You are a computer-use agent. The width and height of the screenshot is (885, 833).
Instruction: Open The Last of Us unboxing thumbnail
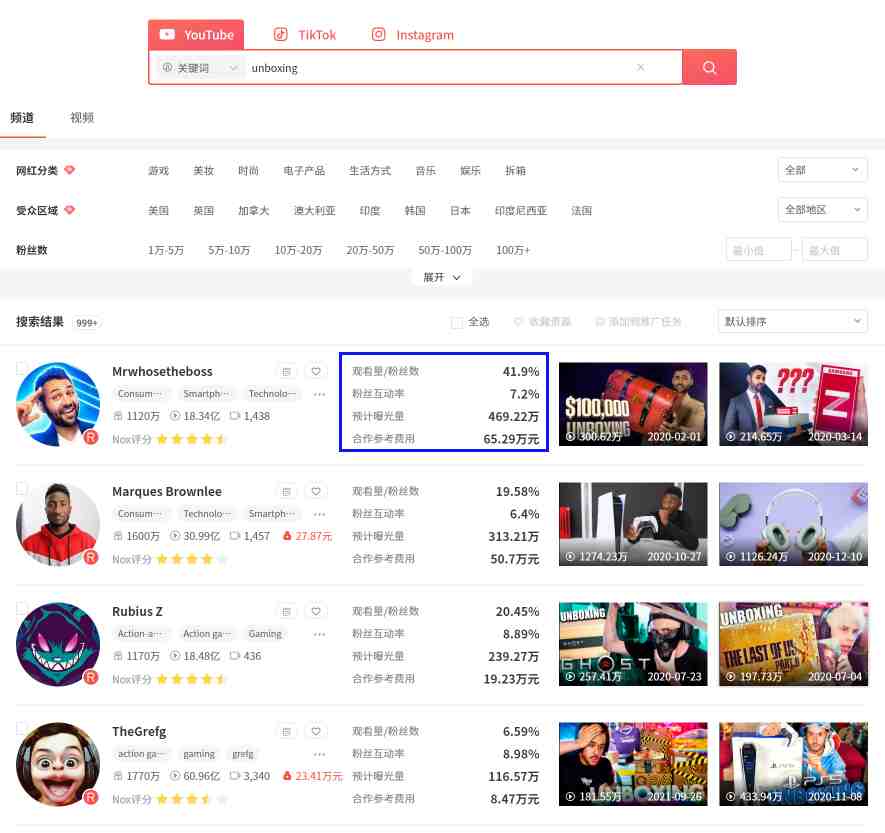coord(793,644)
